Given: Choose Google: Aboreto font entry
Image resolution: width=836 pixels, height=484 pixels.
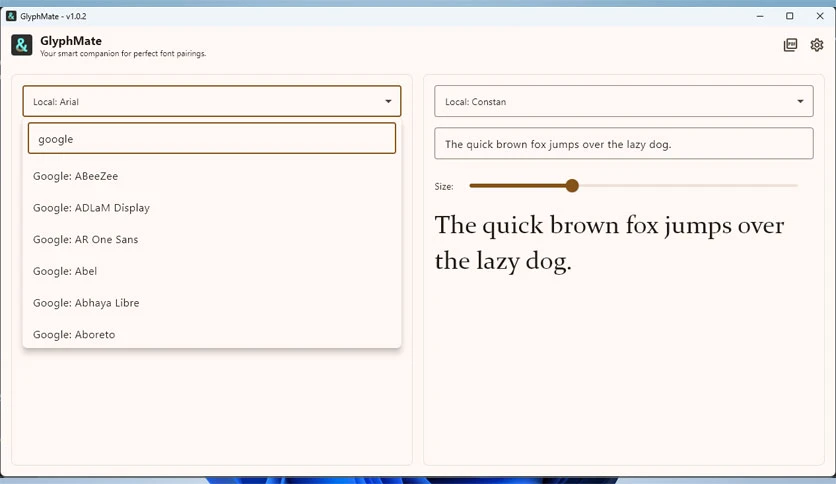Looking at the screenshot, I should tap(212, 335).
